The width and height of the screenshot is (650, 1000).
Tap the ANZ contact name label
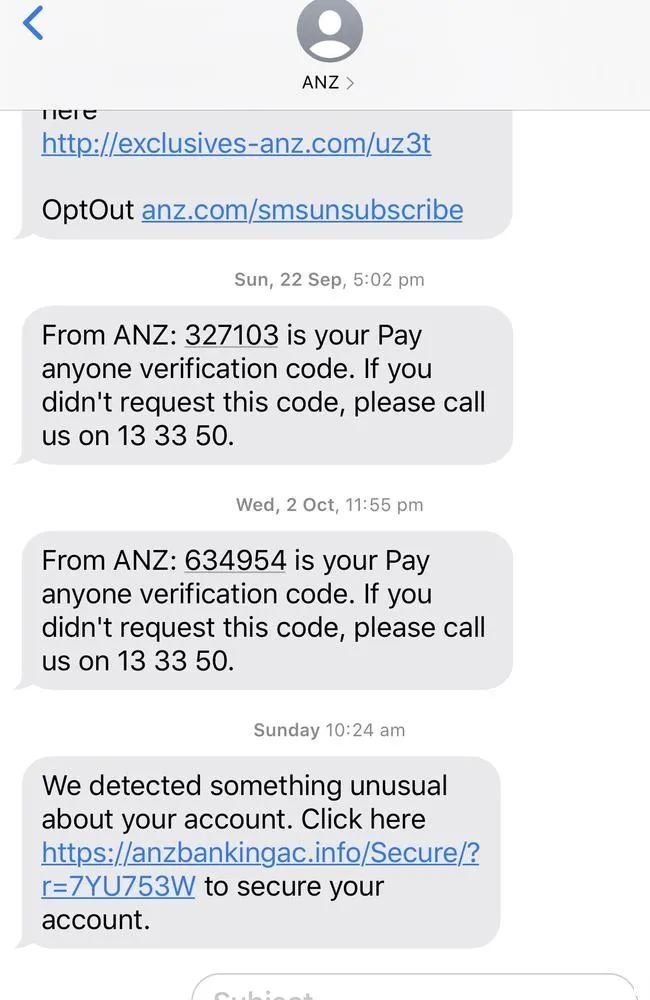click(x=320, y=82)
